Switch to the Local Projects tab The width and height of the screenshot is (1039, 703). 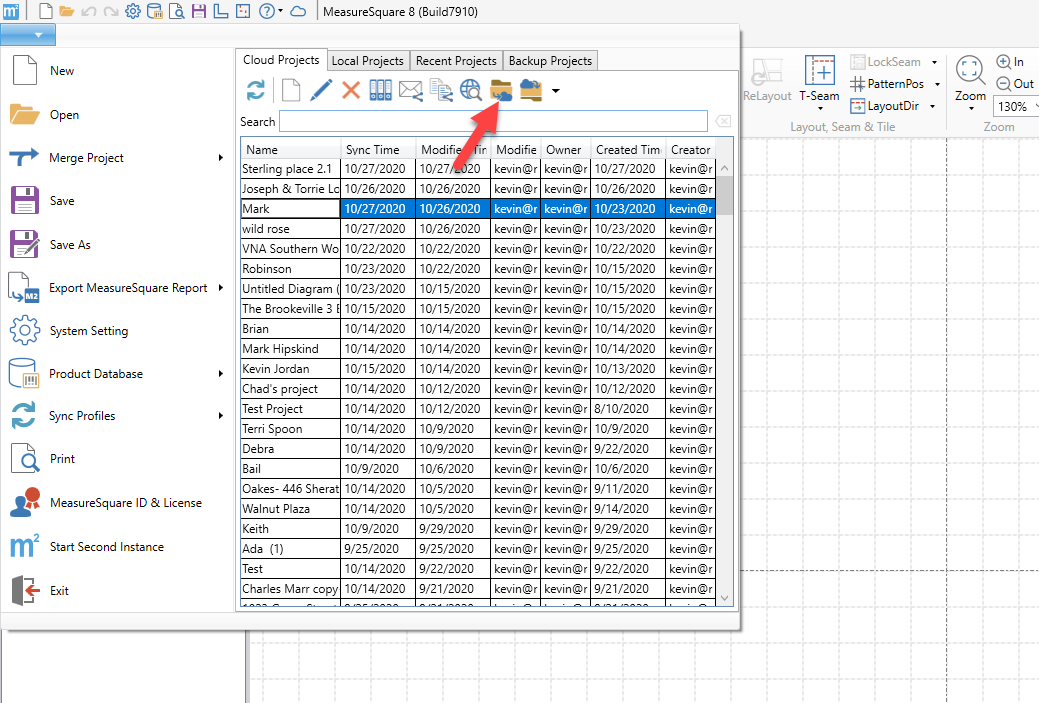tap(368, 61)
